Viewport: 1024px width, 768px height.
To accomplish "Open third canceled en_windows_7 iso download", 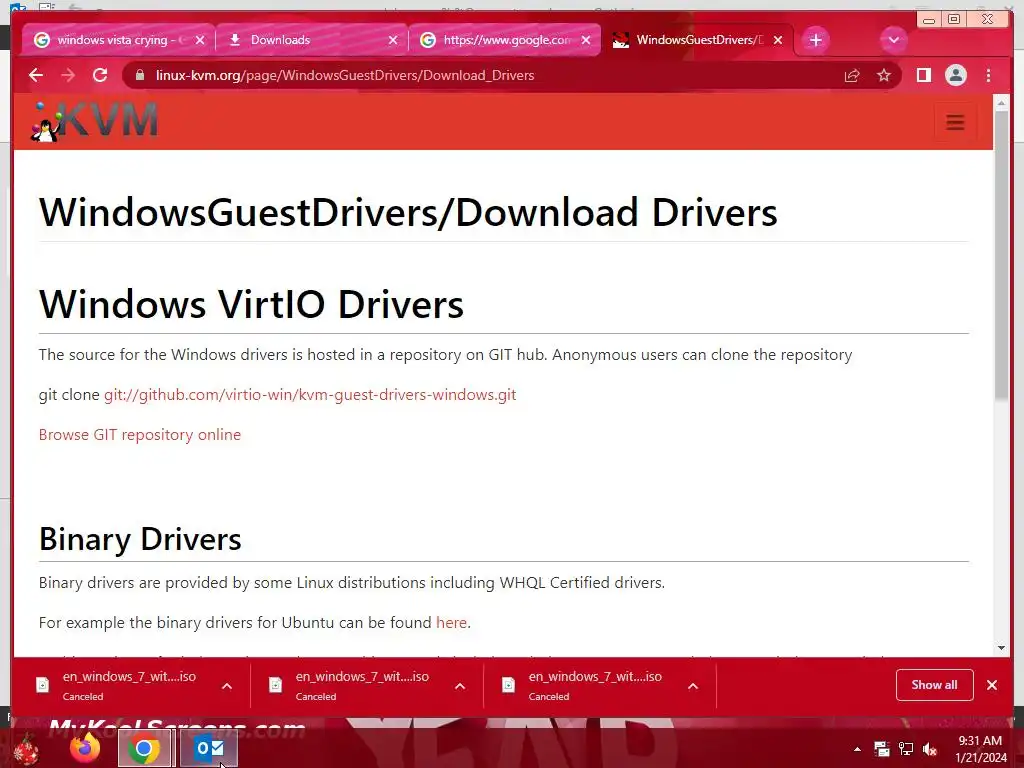I will click(x=584, y=685).
